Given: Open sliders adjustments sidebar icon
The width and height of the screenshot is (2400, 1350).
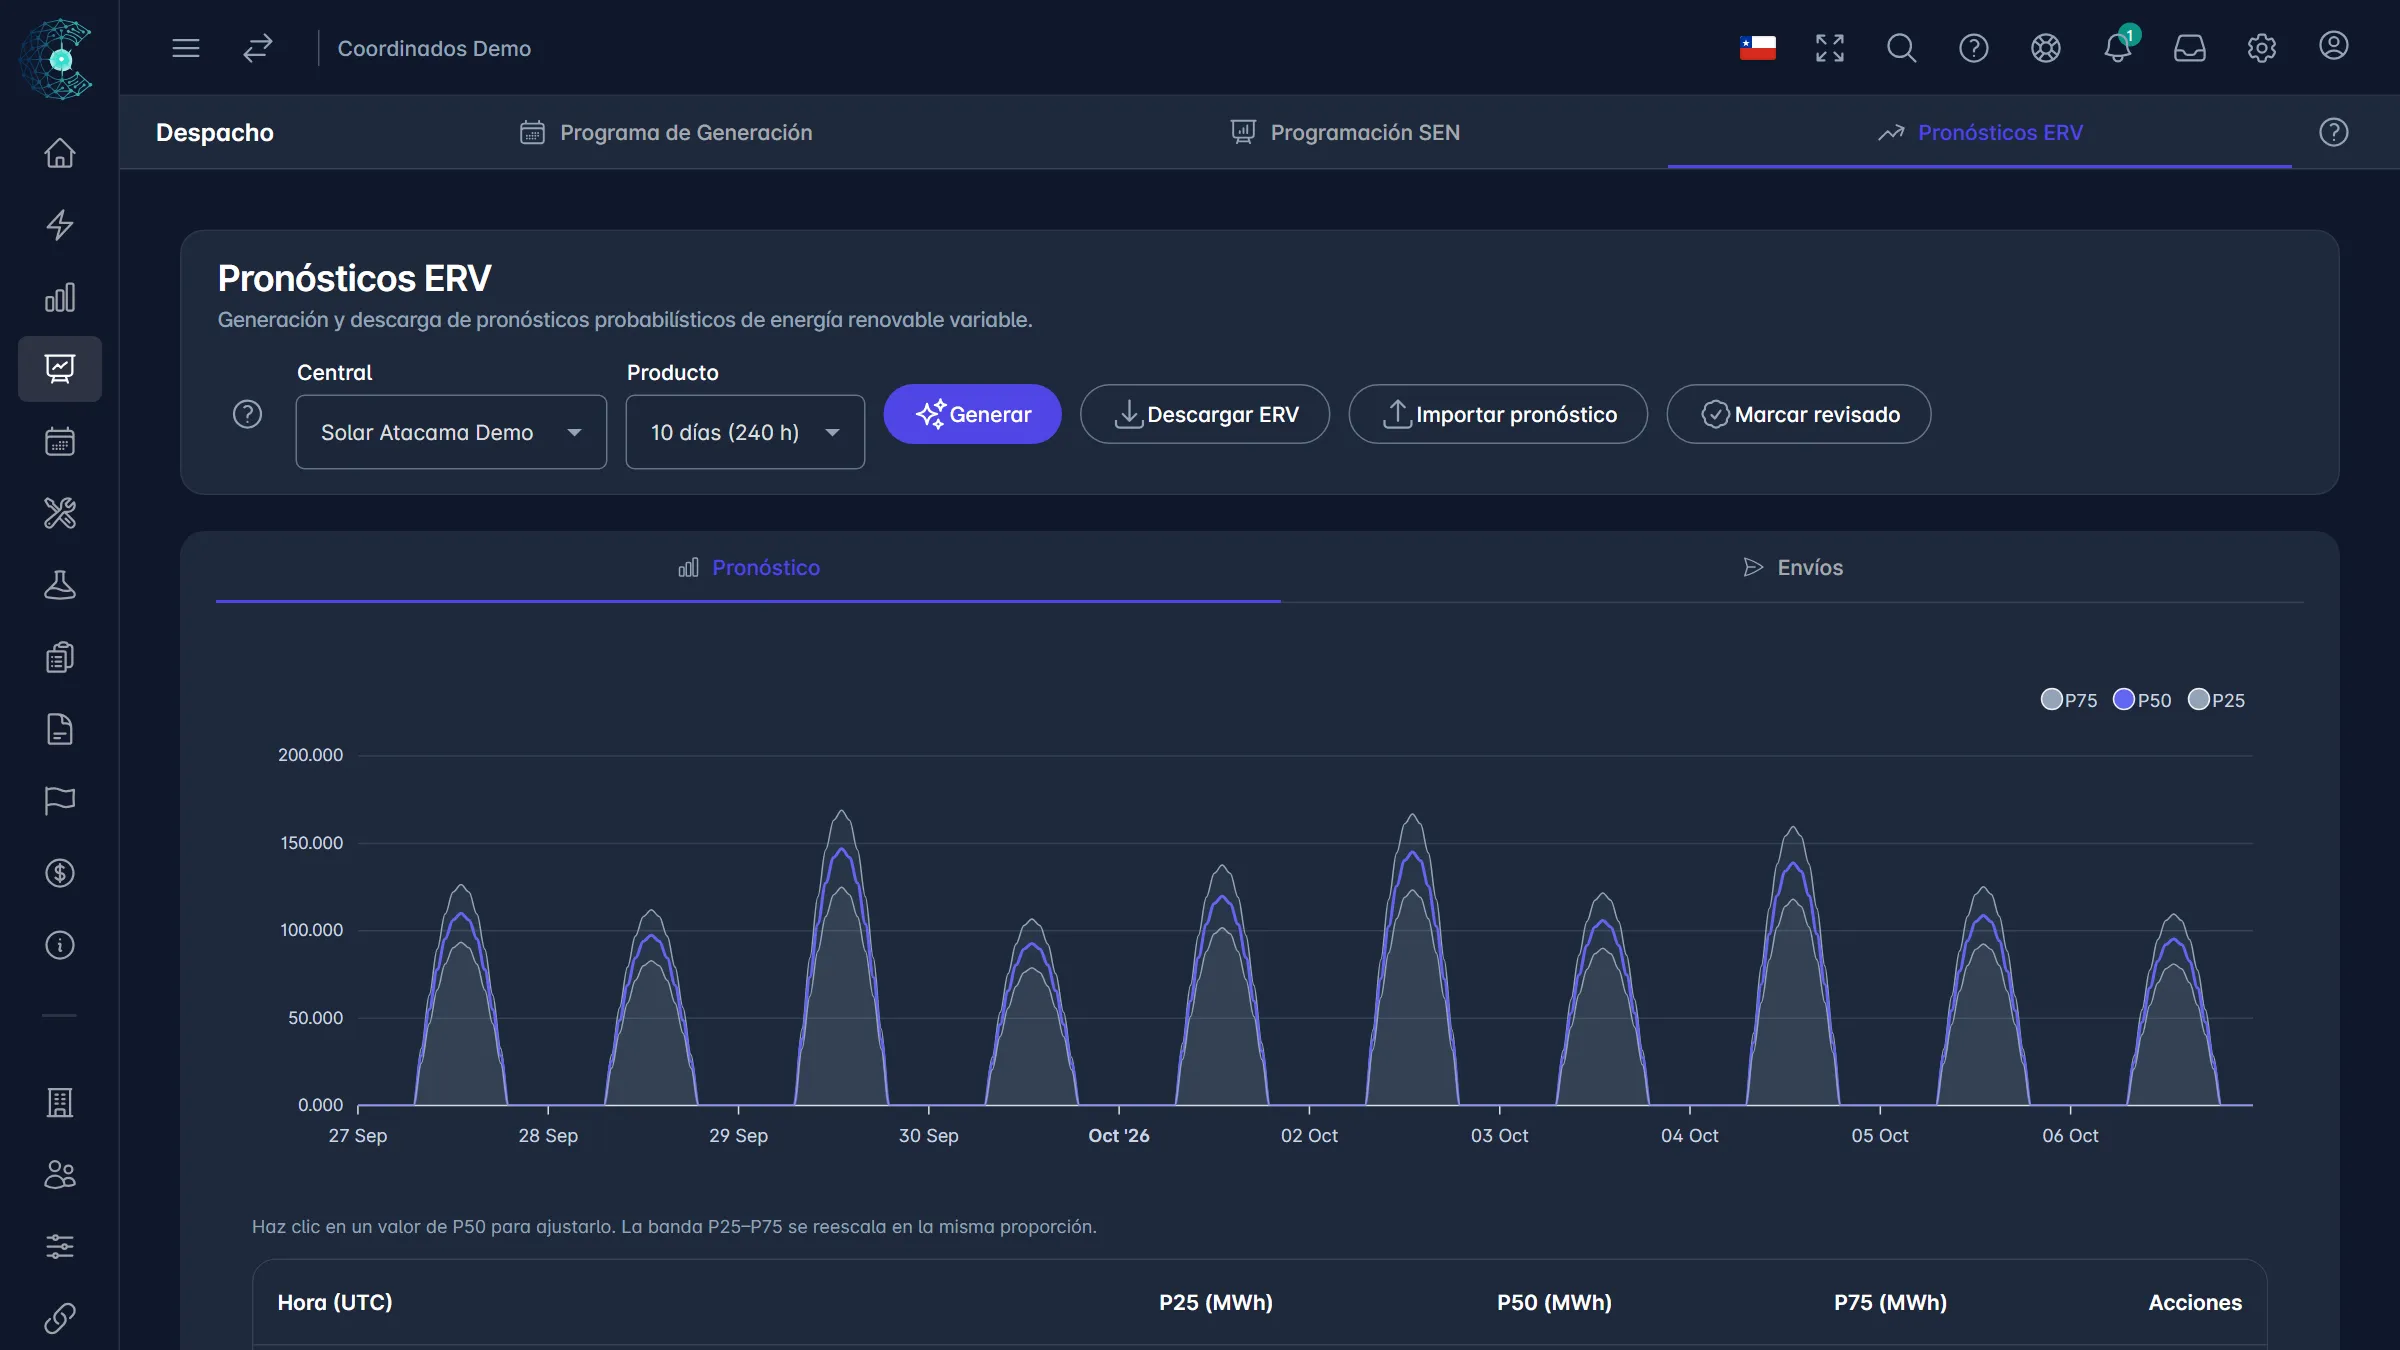Looking at the screenshot, I should point(60,1246).
